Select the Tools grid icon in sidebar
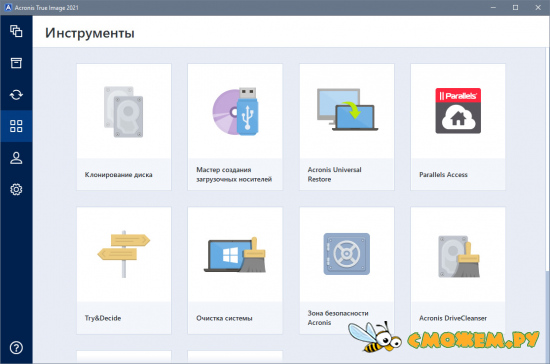The width and height of the screenshot is (550, 364). point(16,126)
